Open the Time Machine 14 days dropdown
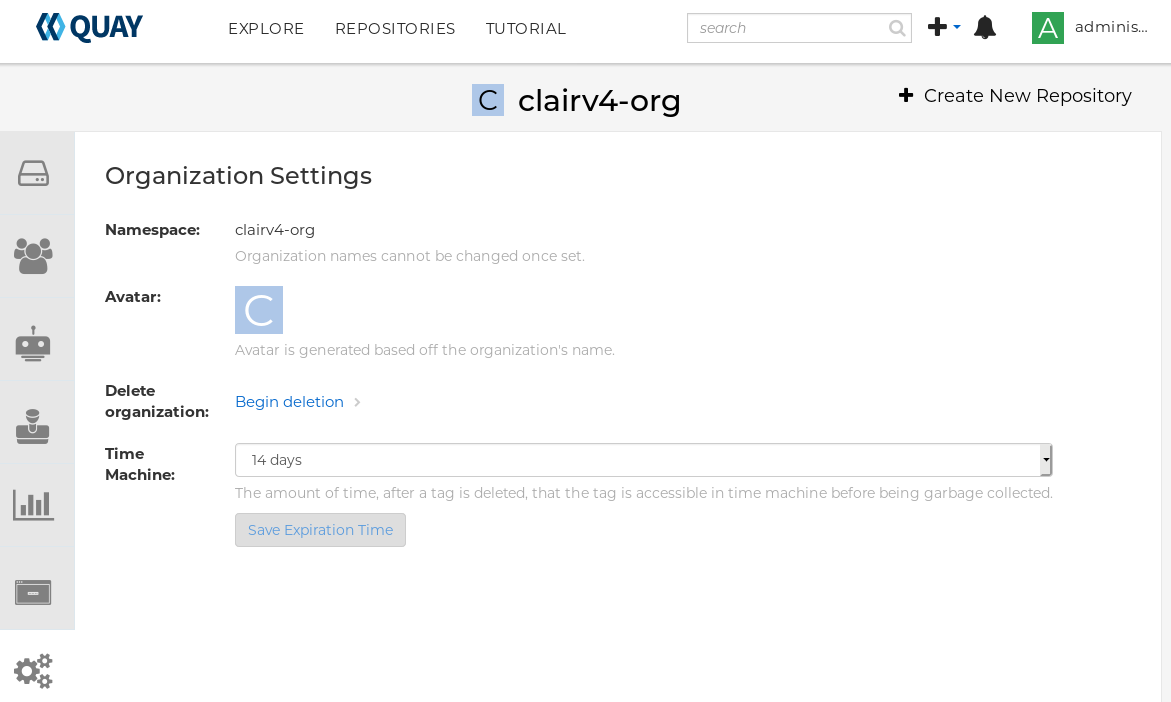 tap(643, 460)
